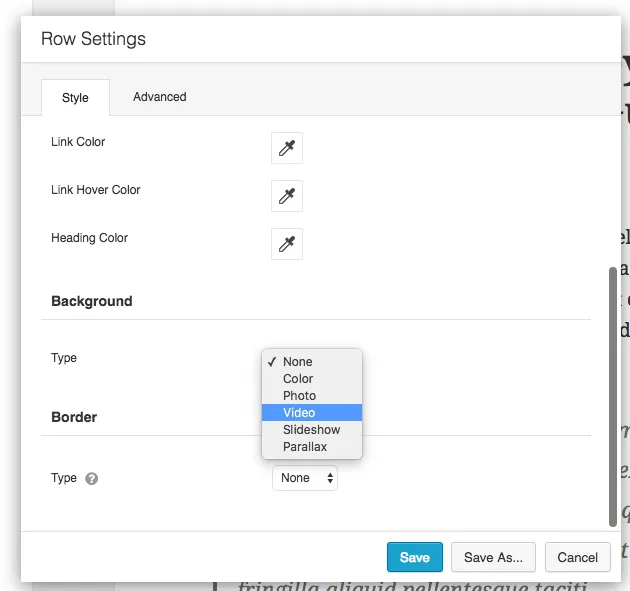Select Color in background type list
This screenshot has width=630, height=591.
tap(298, 379)
